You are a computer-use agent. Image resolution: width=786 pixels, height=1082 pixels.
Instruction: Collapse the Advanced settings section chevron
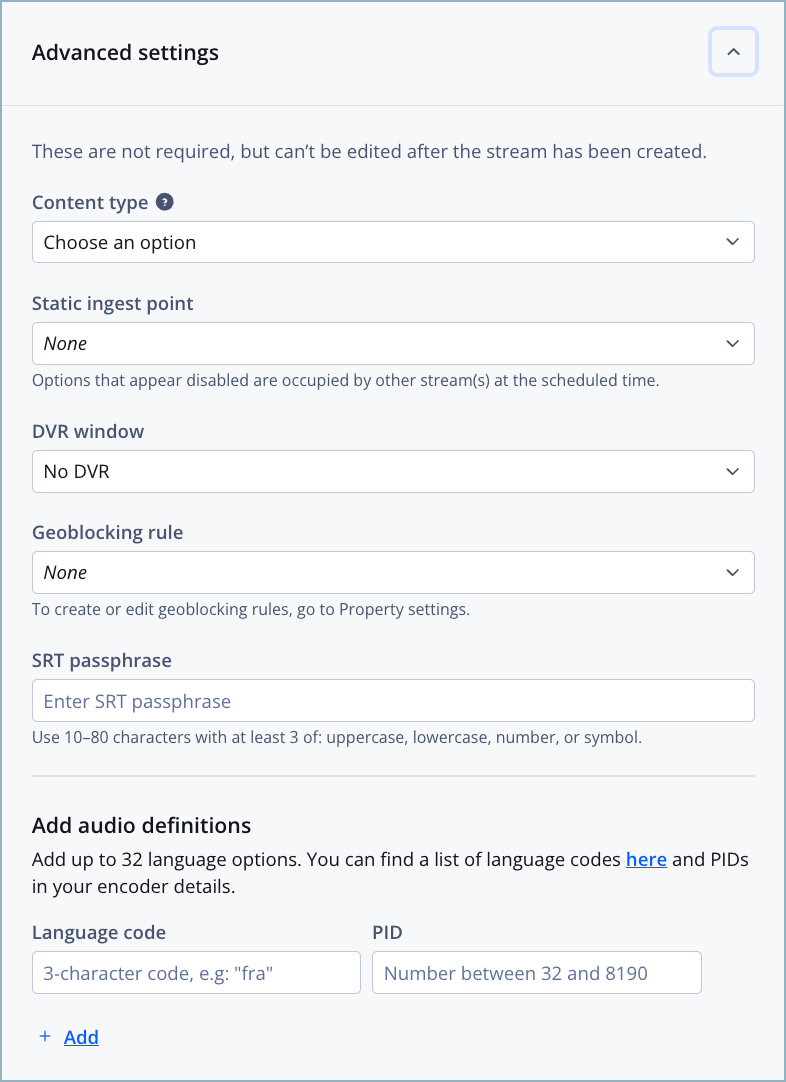[733, 52]
